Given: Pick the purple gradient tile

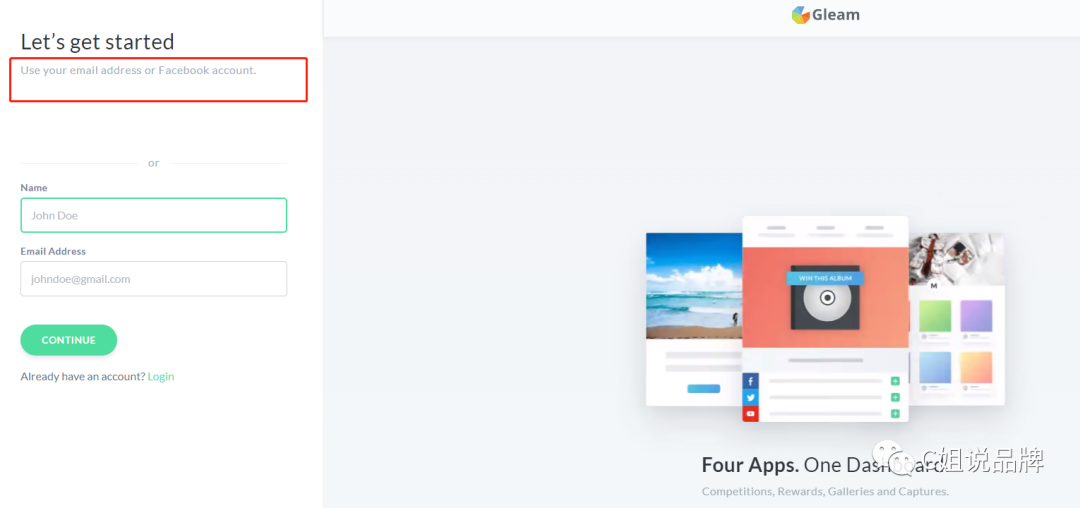Looking at the screenshot, I should click(x=976, y=316).
